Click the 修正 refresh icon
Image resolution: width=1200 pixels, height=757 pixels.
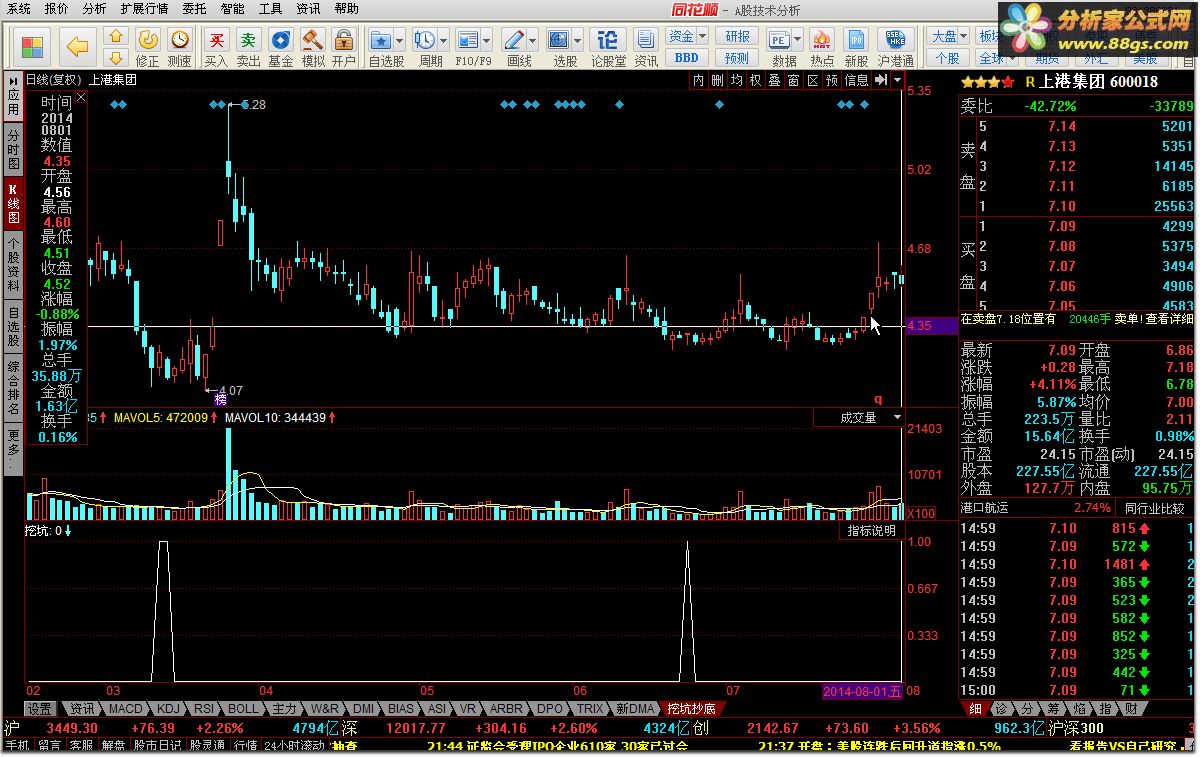coord(147,40)
